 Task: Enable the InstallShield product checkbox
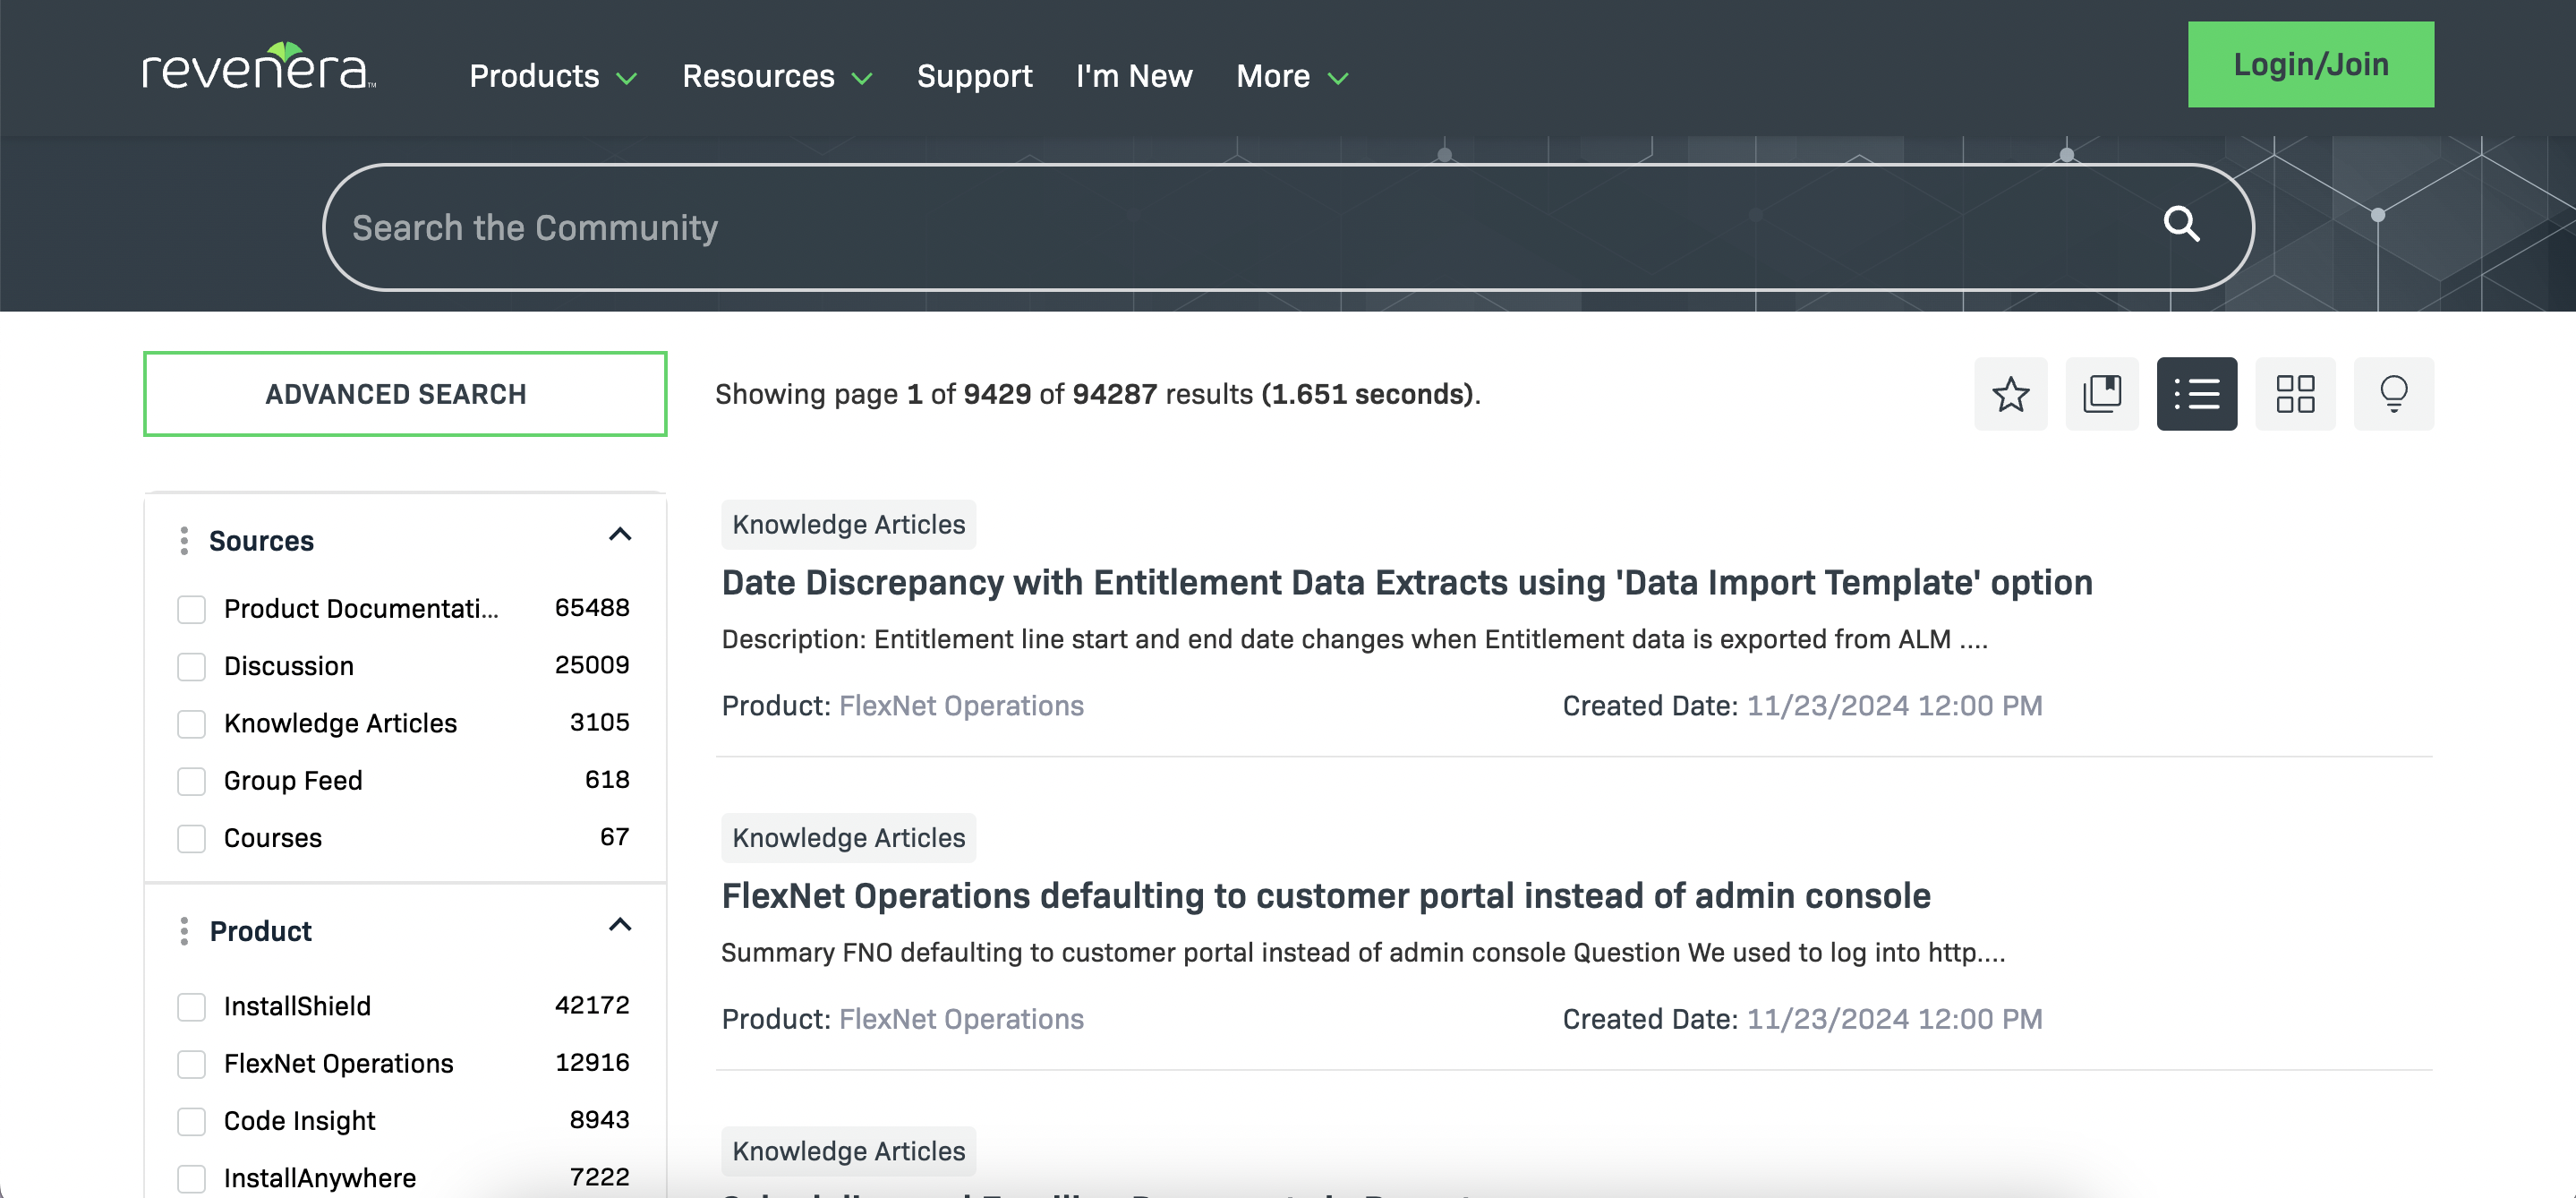click(191, 1004)
